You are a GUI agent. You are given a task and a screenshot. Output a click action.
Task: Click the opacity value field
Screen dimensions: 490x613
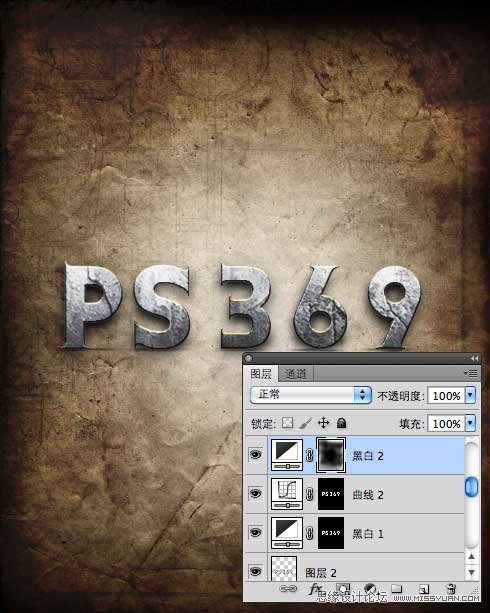pos(447,396)
